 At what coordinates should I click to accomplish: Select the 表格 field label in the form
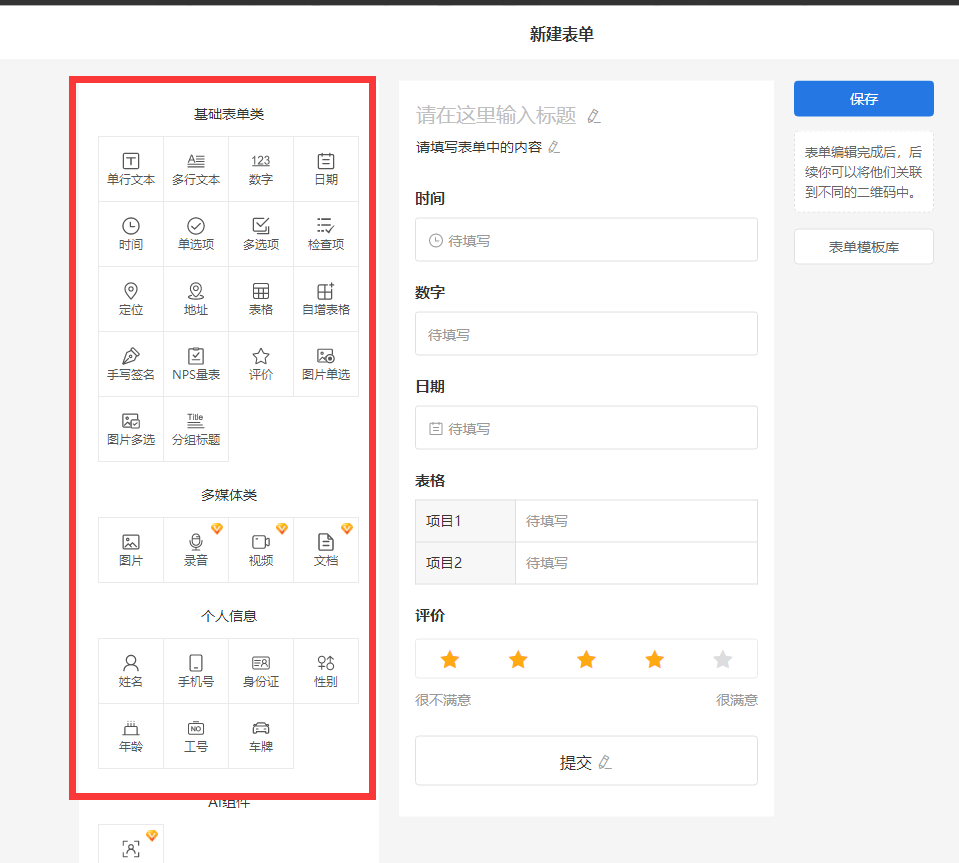tap(430, 481)
